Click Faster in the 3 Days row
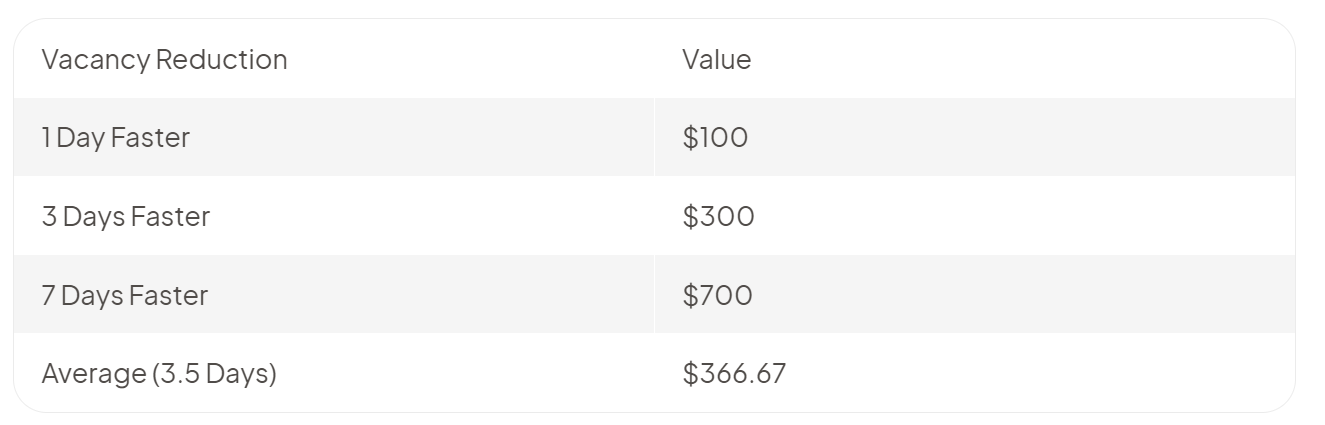 pos(170,216)
